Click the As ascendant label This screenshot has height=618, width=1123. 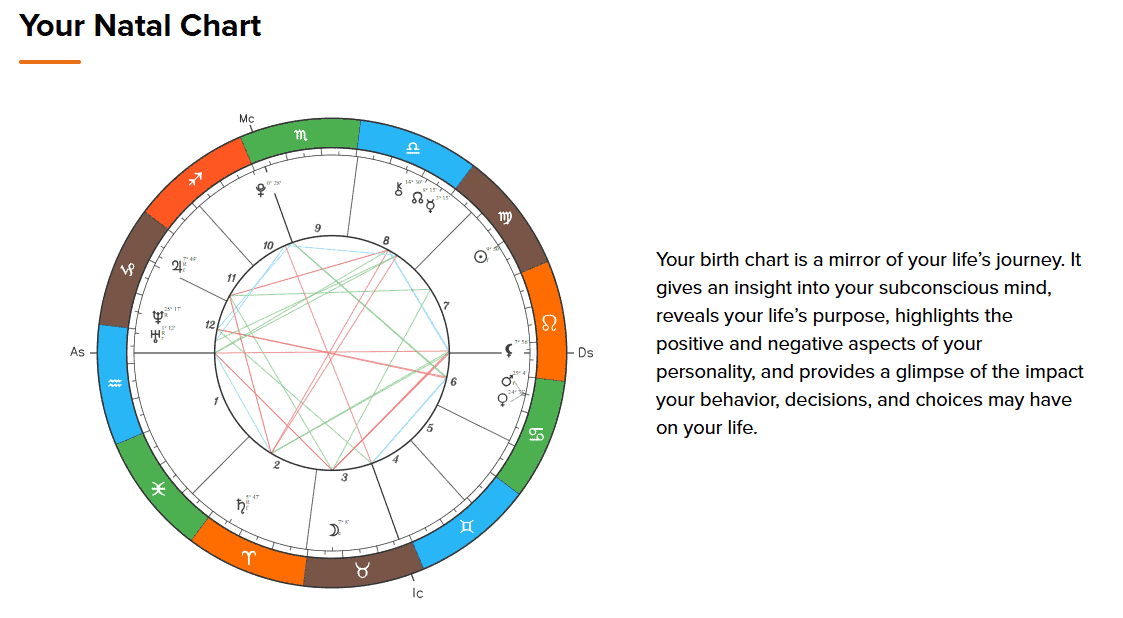tap(78, 352)
